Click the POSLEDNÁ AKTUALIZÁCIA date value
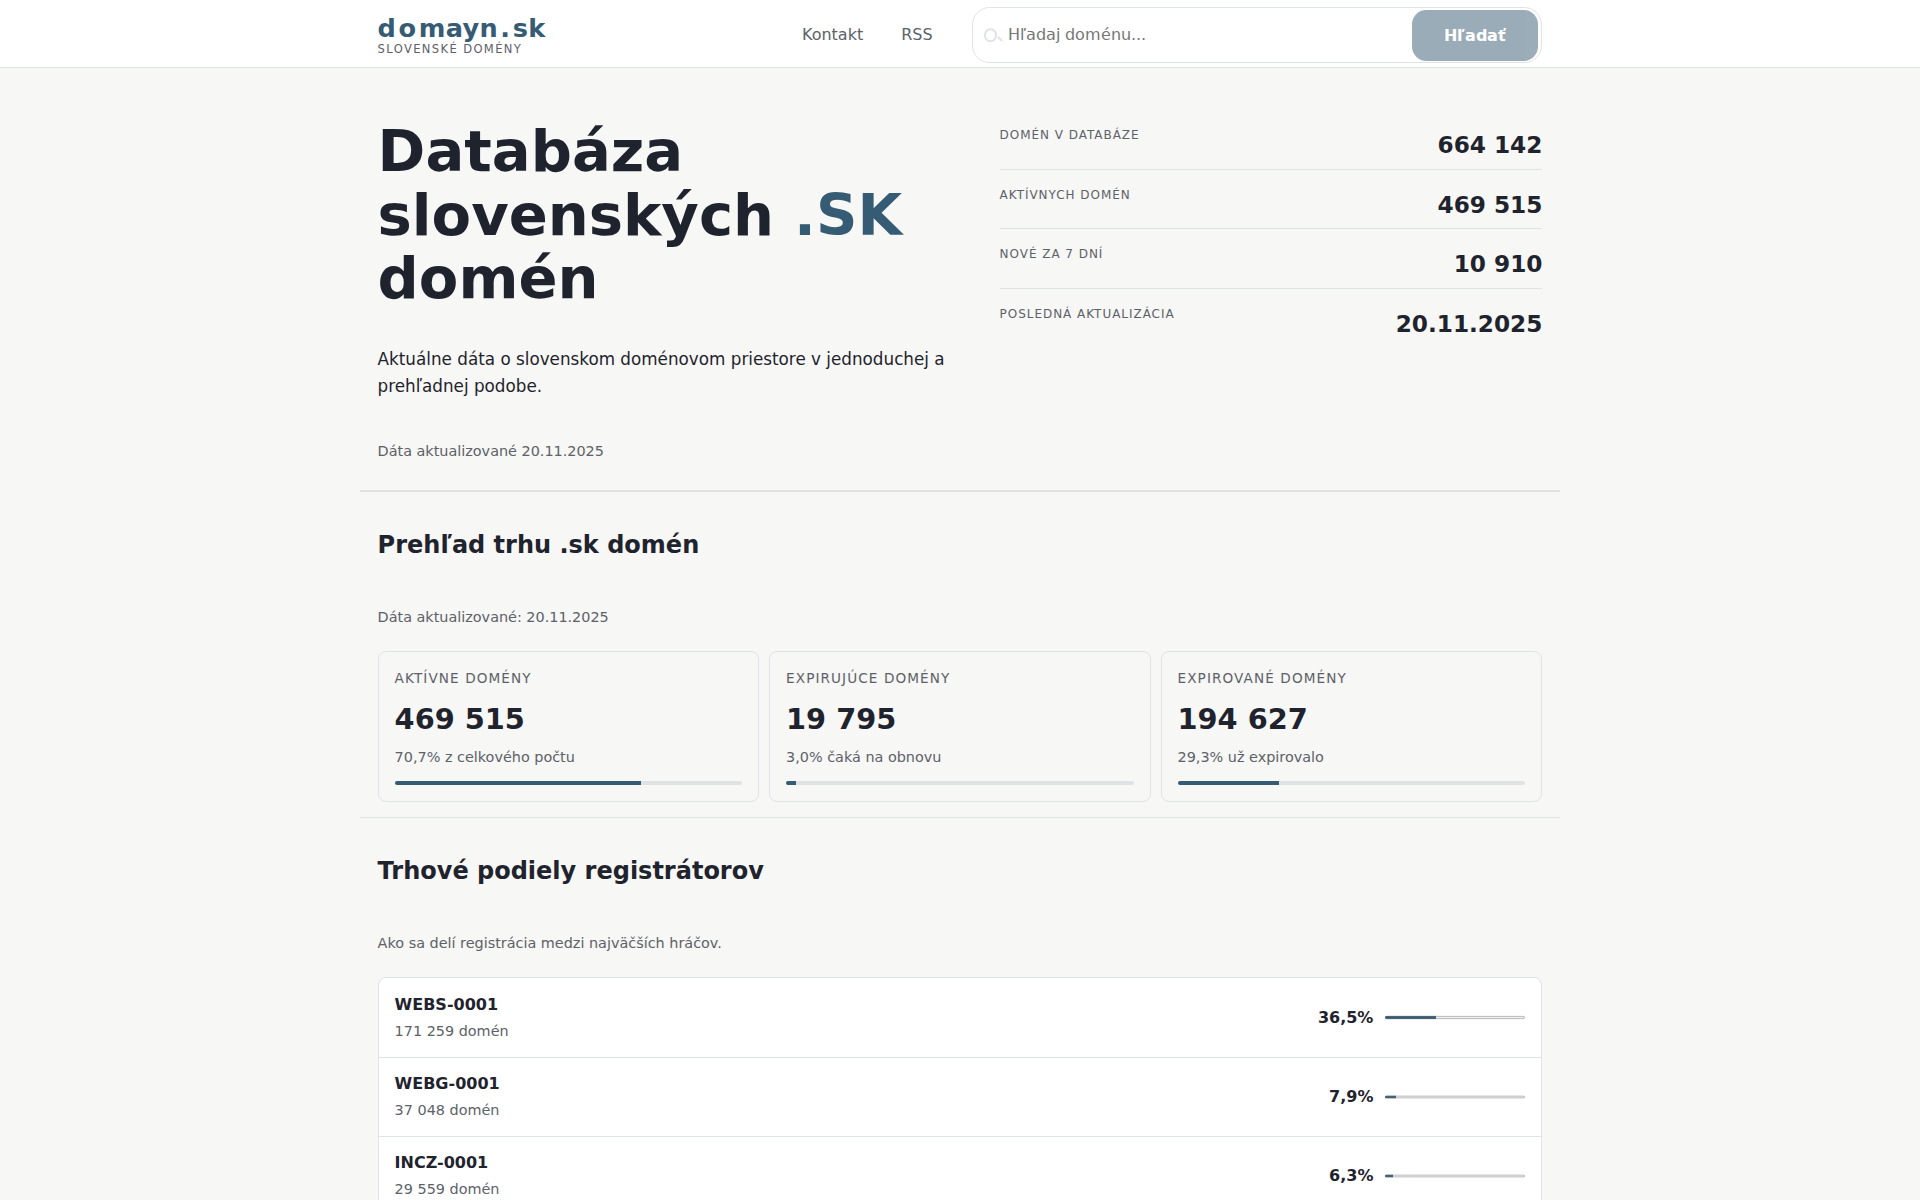 pos(1469,323)
